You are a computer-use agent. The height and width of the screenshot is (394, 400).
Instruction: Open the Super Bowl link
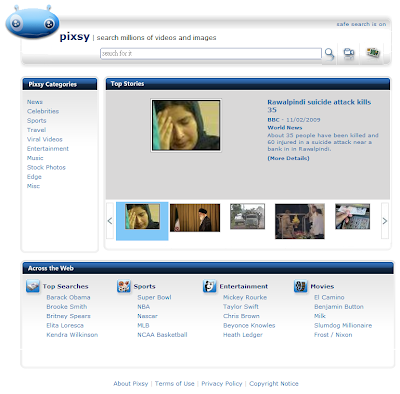click(x=154, y=297)
